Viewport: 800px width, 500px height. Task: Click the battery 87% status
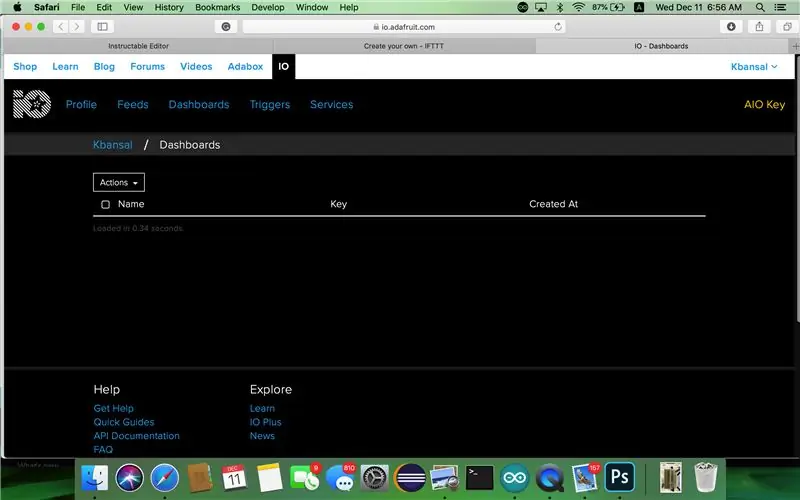(608, 7)
